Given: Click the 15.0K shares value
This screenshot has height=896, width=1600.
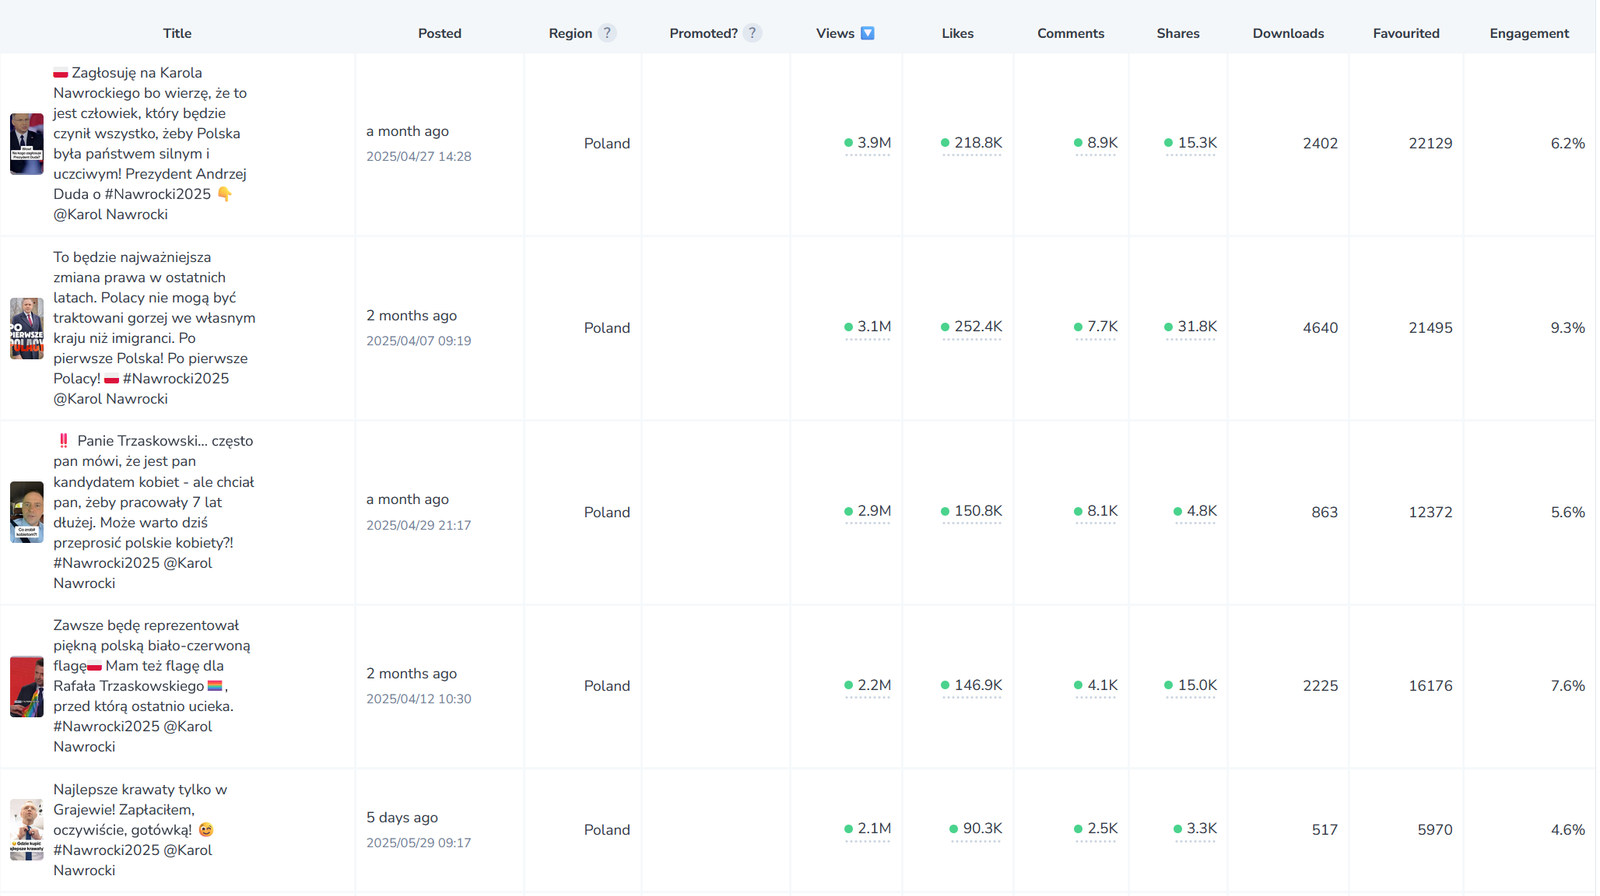Looking at the screenshot, I should [x=1196, y=685].
